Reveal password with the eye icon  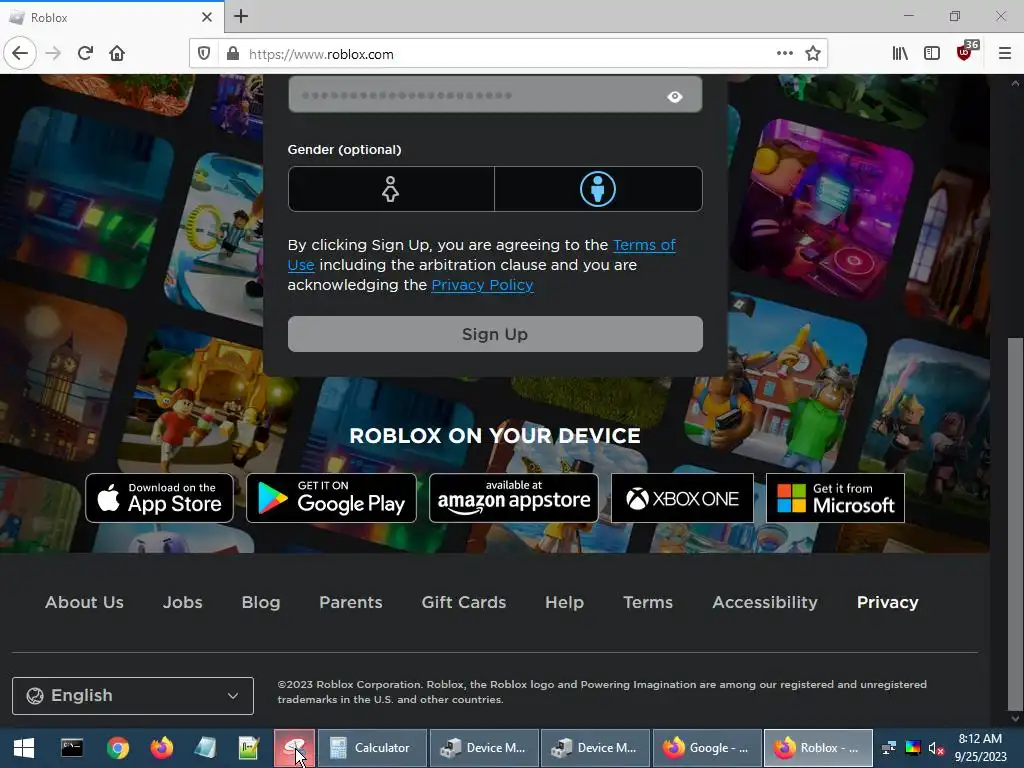(x=675, y=97)
